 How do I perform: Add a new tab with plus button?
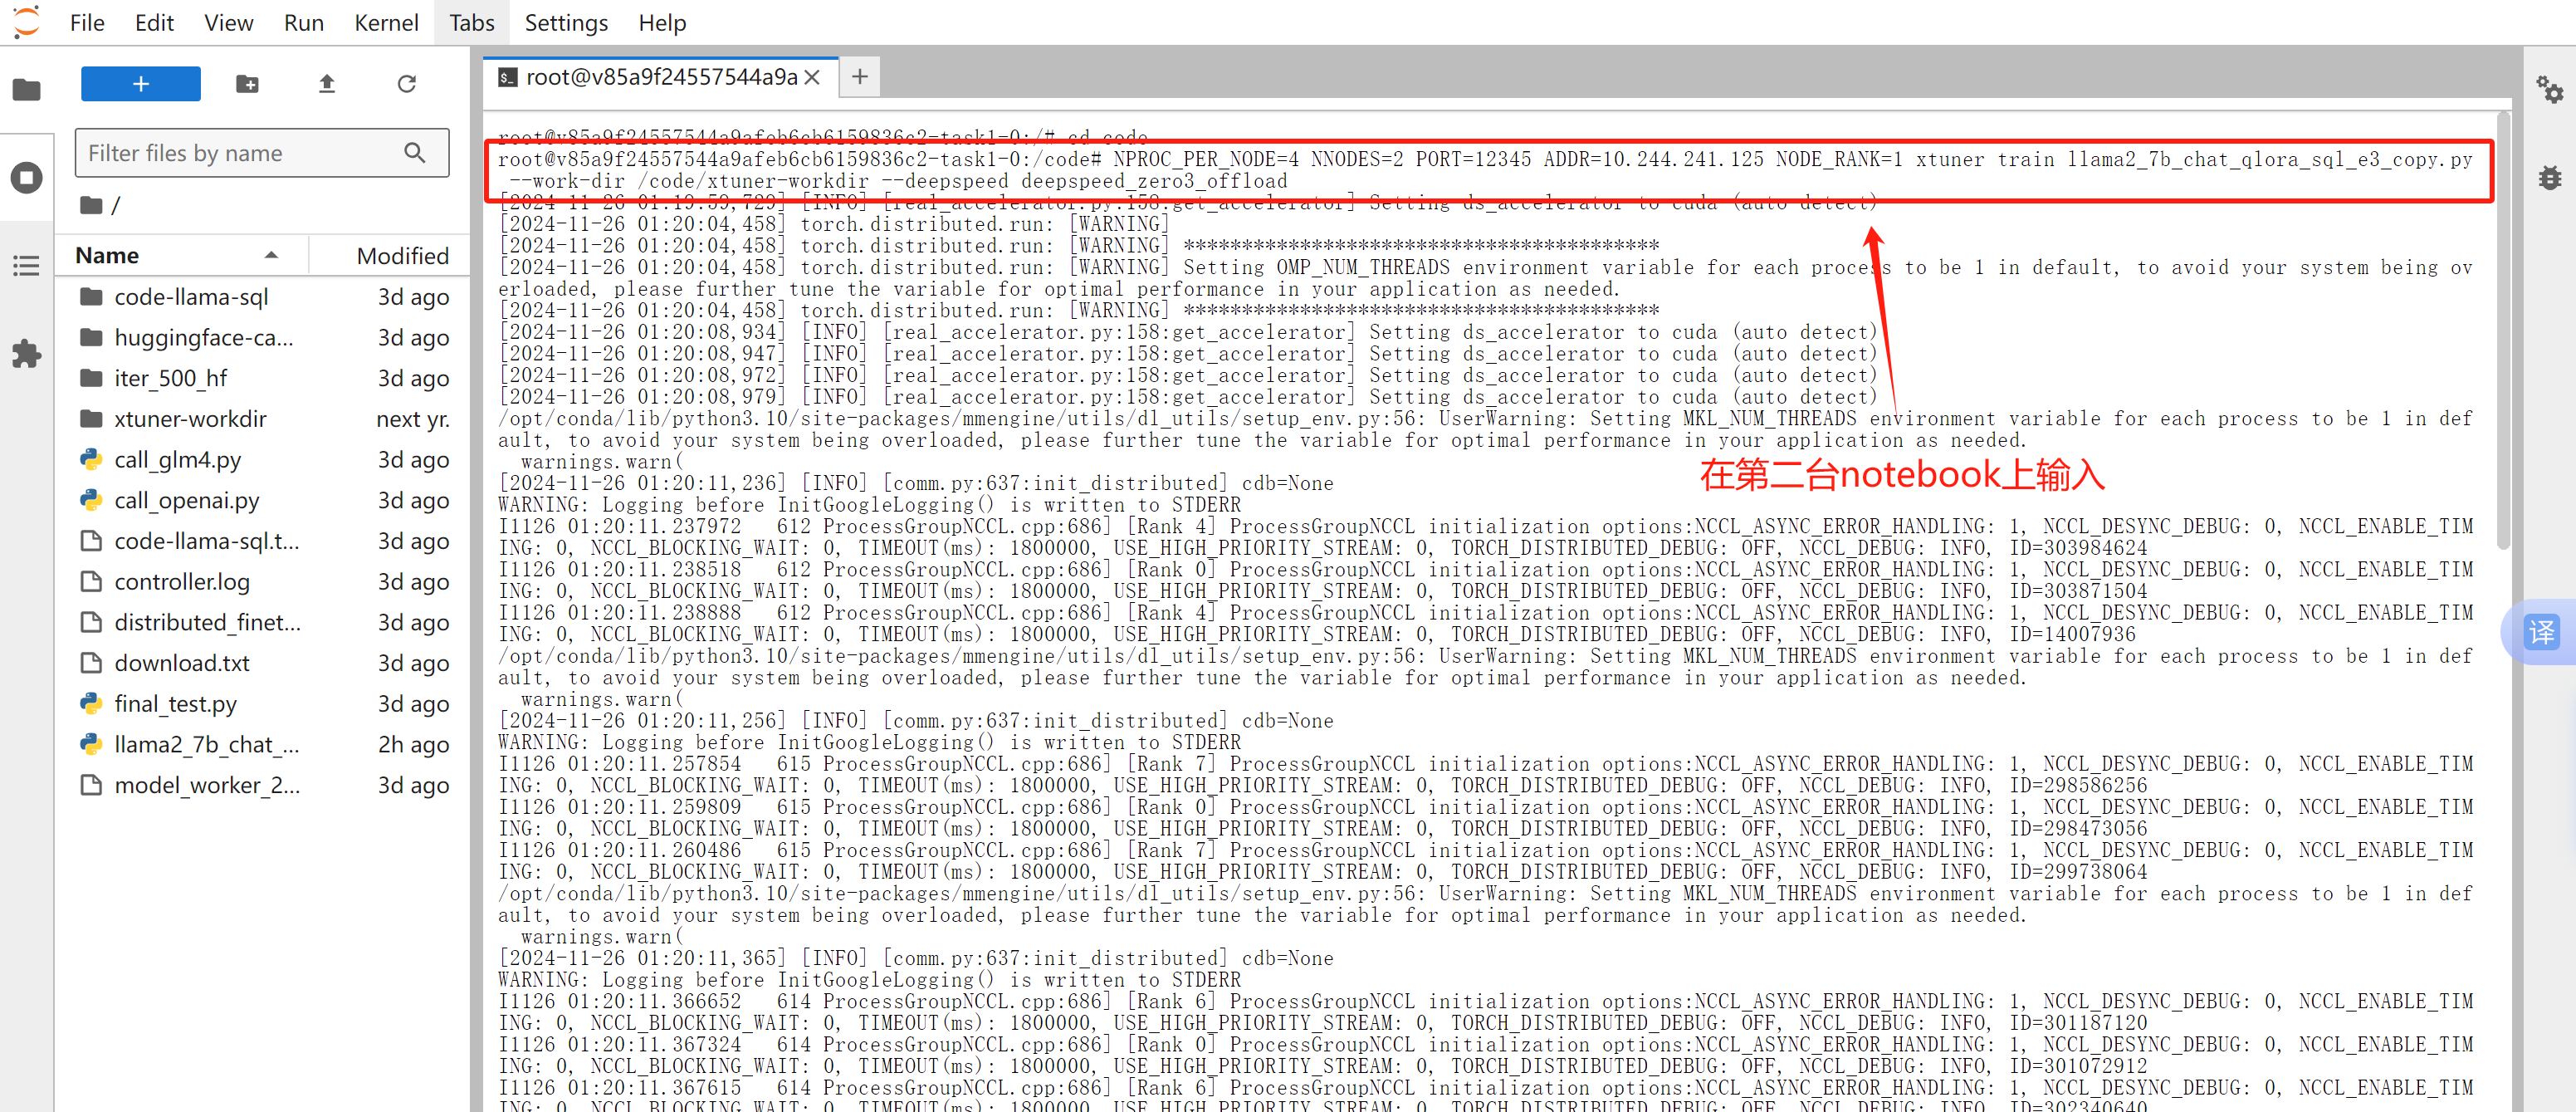pyautogui.click(x=859, y=77)
